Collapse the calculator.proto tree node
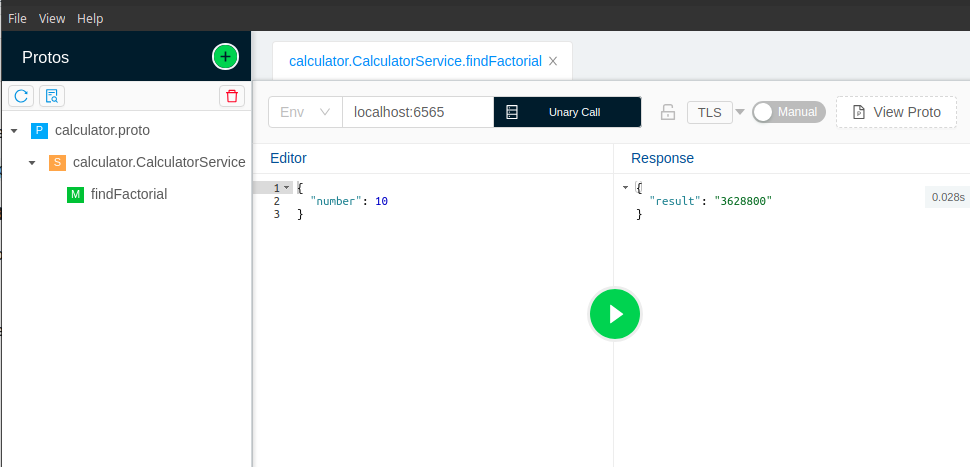This screenshot has height=467, width=970. pyautogui.click(x=14, y=130)
